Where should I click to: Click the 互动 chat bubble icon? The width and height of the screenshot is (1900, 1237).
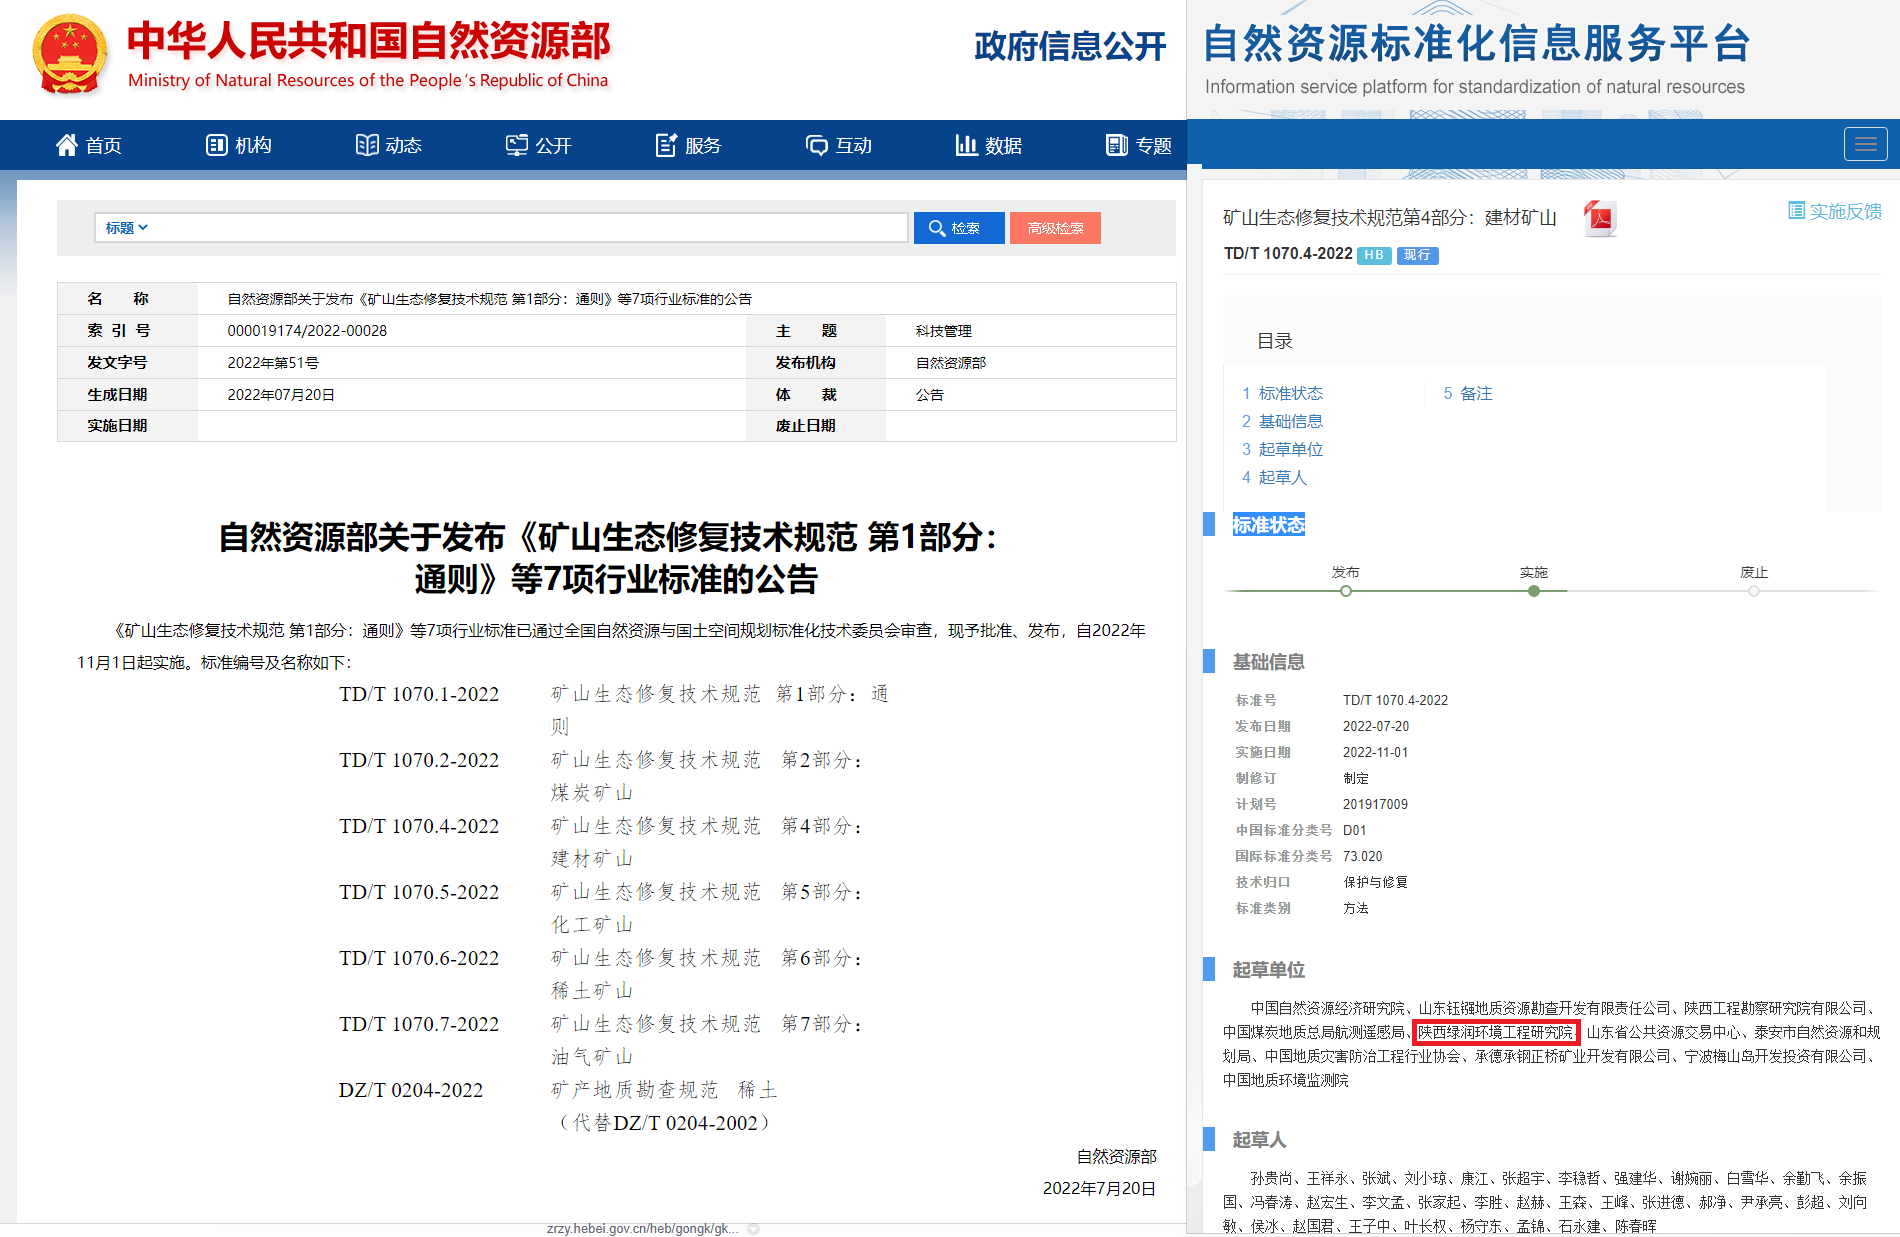point(816,145)
